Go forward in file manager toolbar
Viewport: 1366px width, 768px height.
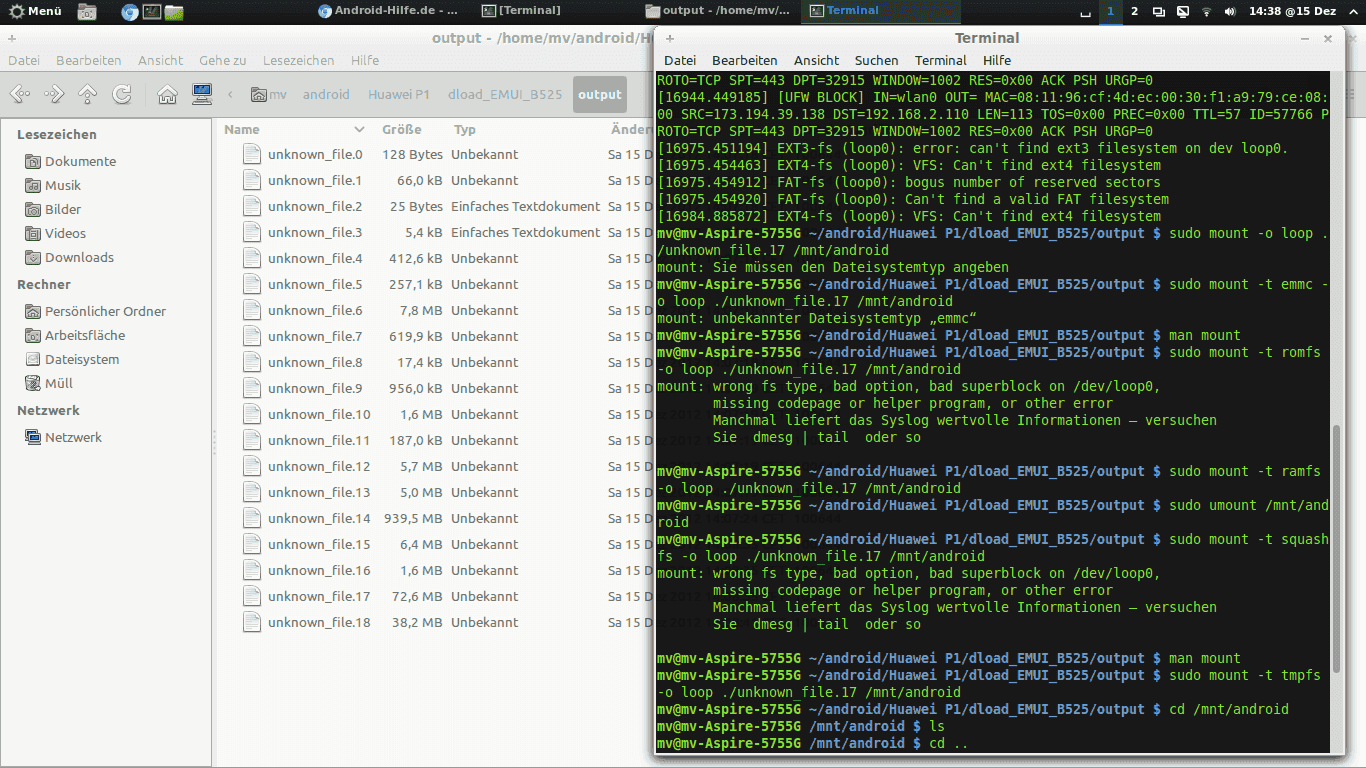pyautogui.click(x=54, y=94)
